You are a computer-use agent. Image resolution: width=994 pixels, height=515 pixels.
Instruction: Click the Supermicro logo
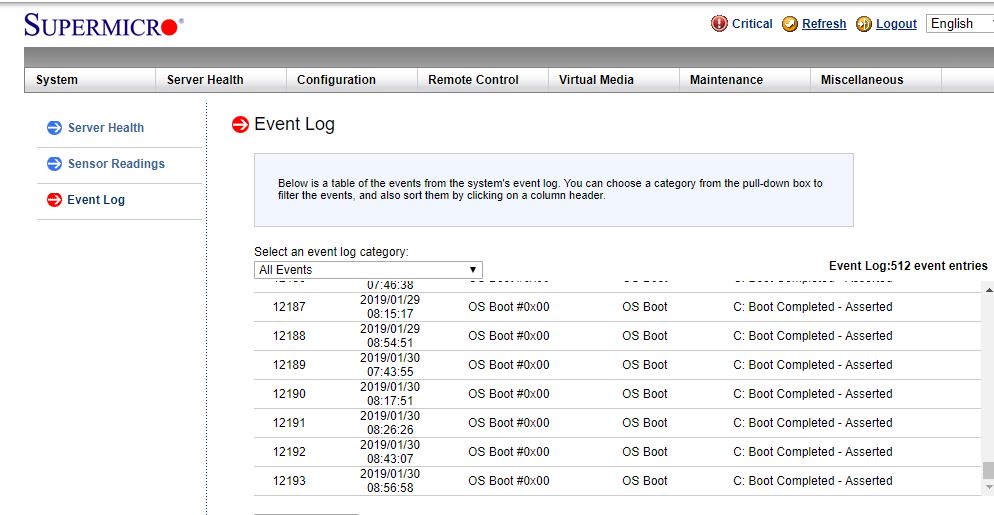pyautogui.click(x=103, y=26)
